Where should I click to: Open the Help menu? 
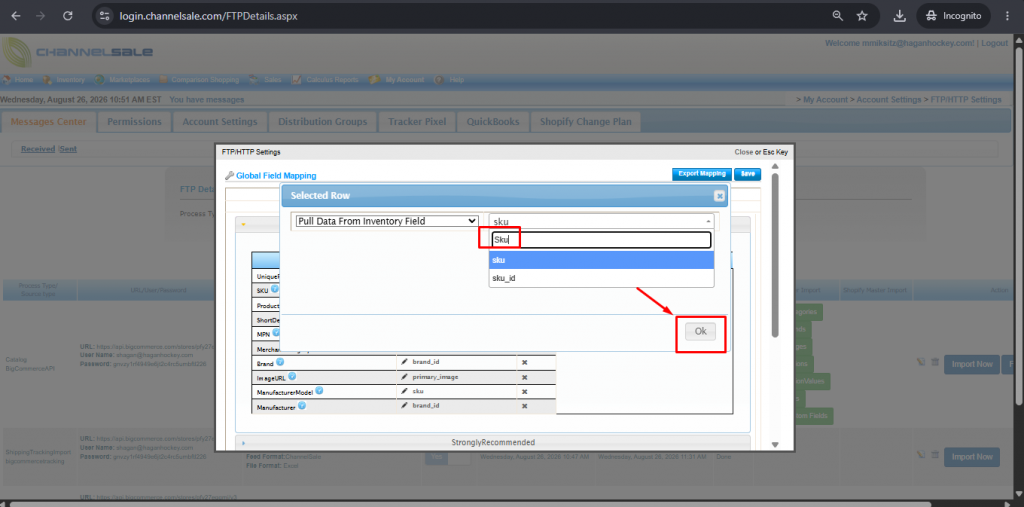click(x=450, y=80)
